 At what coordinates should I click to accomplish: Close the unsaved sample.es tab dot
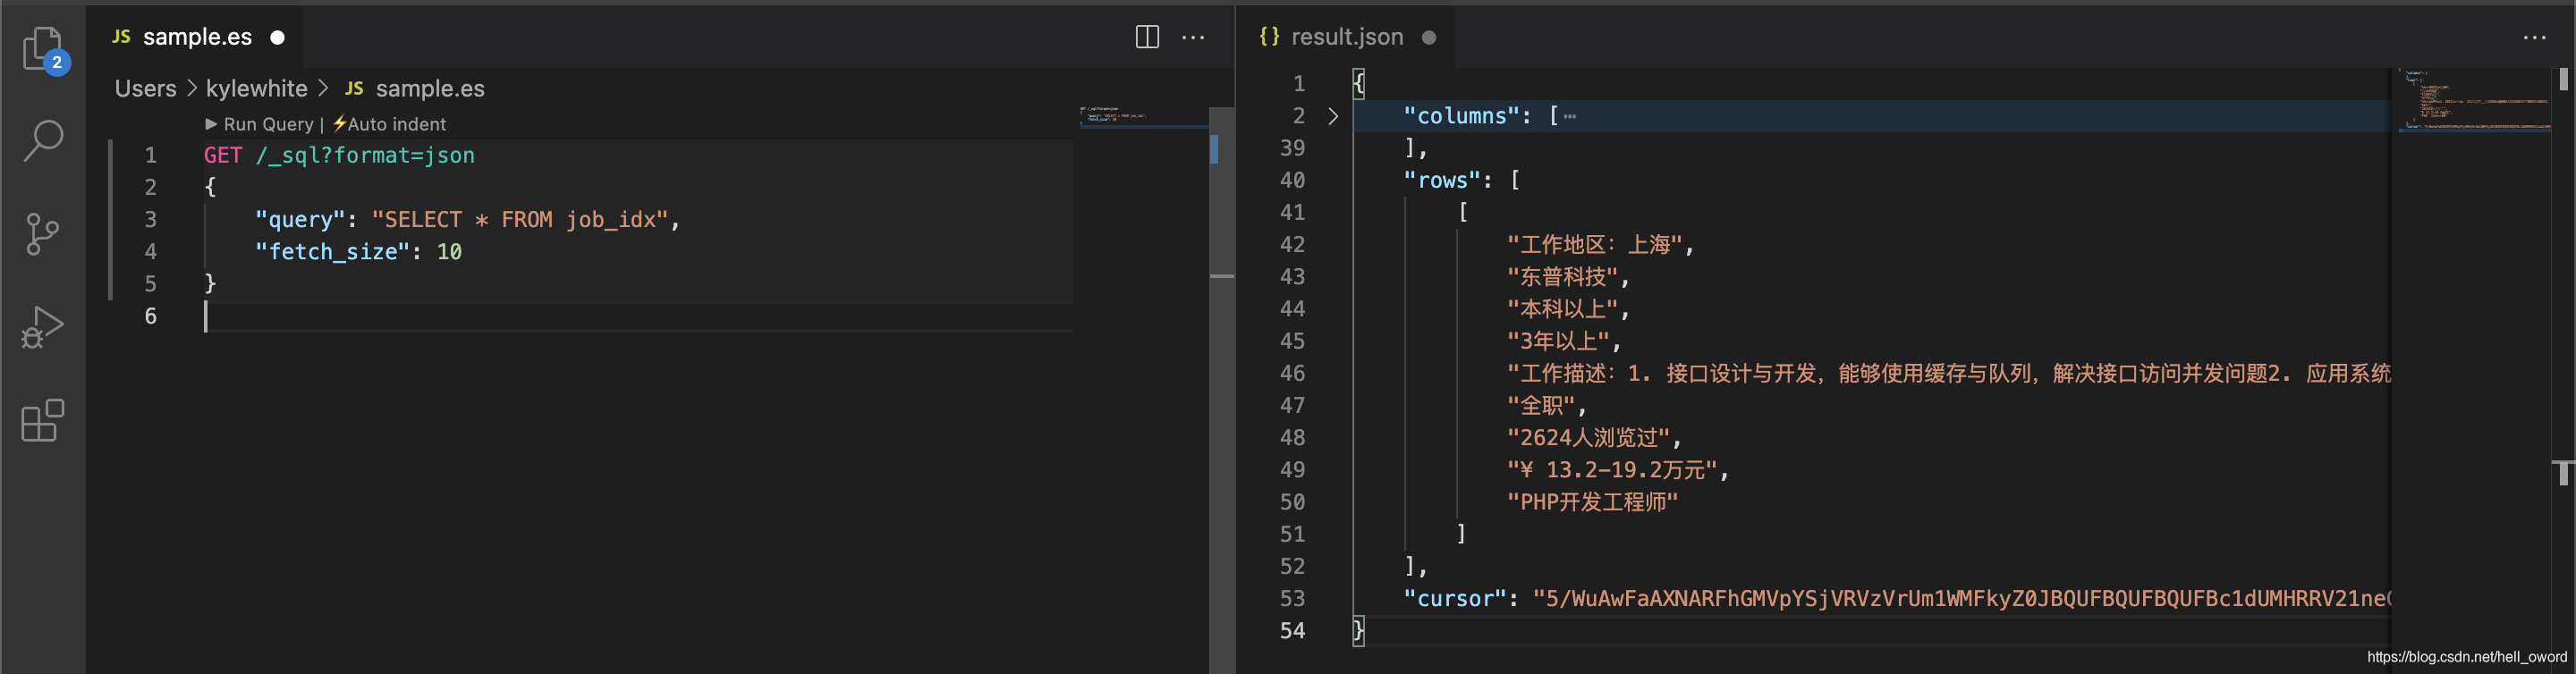(278, 38)
